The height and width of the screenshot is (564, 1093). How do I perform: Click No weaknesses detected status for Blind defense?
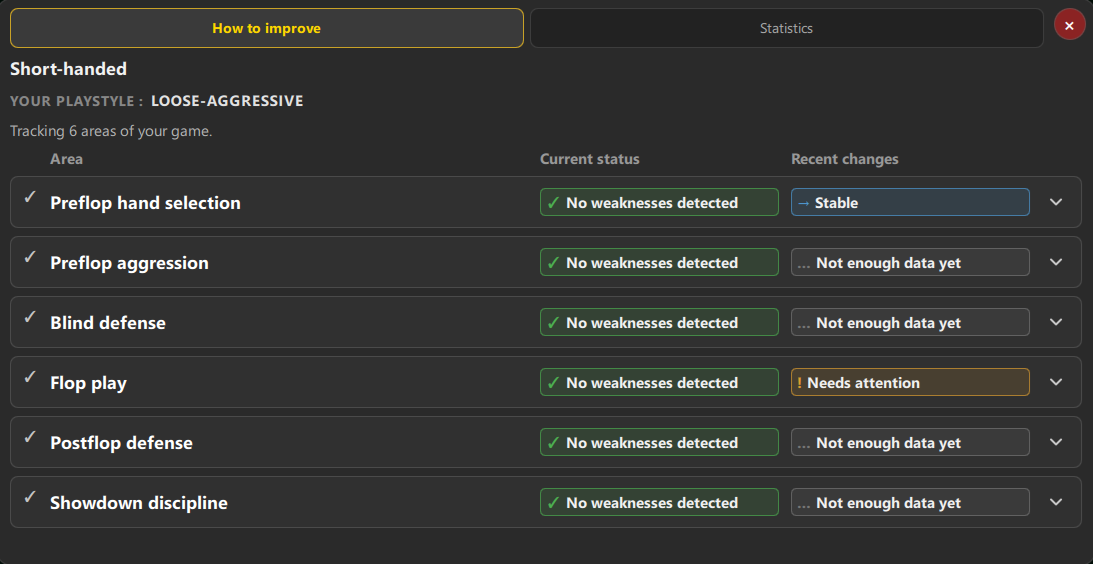click(659, 322)
